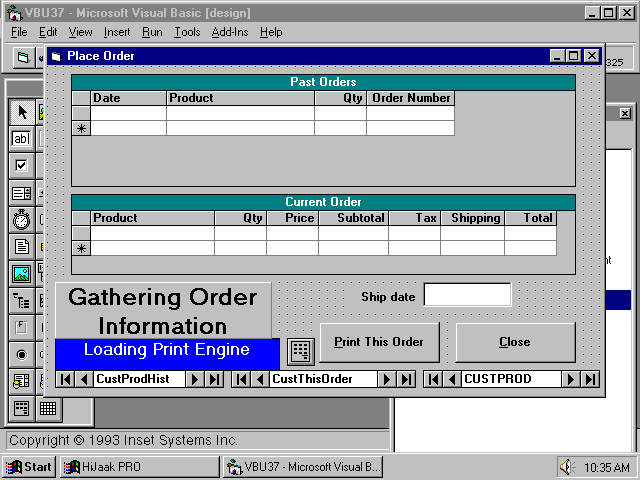Select the ListBox tool in the toolbox

[21, 192]
